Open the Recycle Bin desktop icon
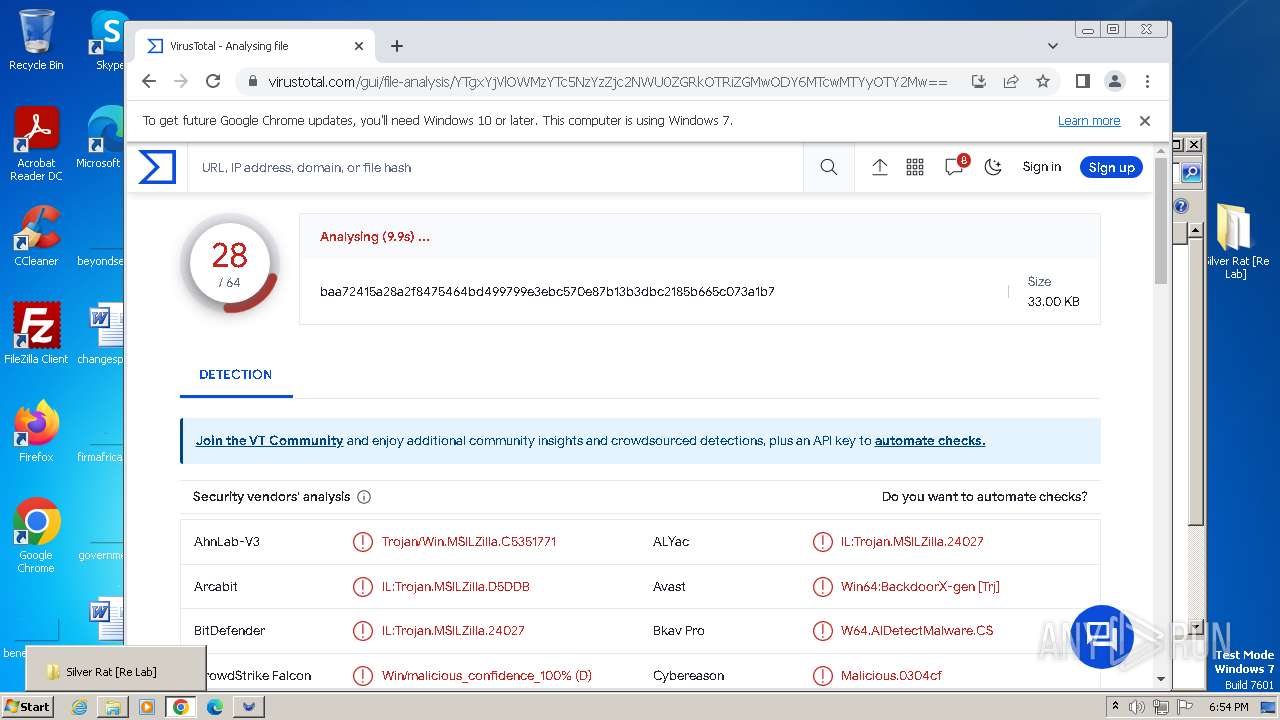Image resolution: width=1280 pixels, height=720 pixels. point(36,40)
